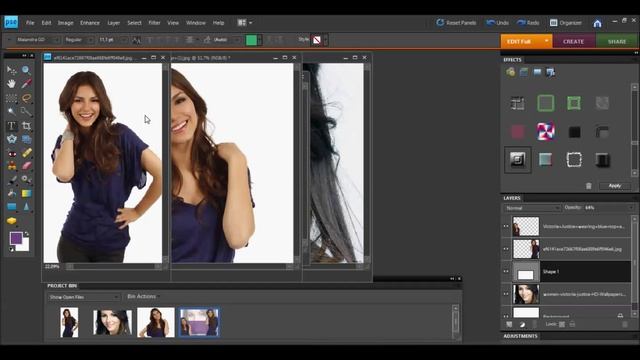Open the text Style picker dropdown

pyautogui.click(x=326, y=40)
